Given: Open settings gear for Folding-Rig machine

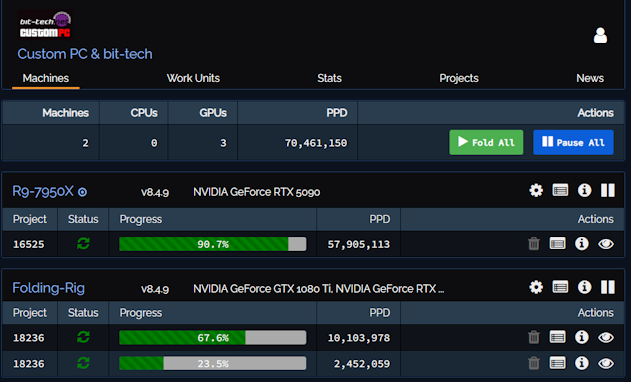Looking at the screenshot, I should pyautogui.click(x=536, y=287).
